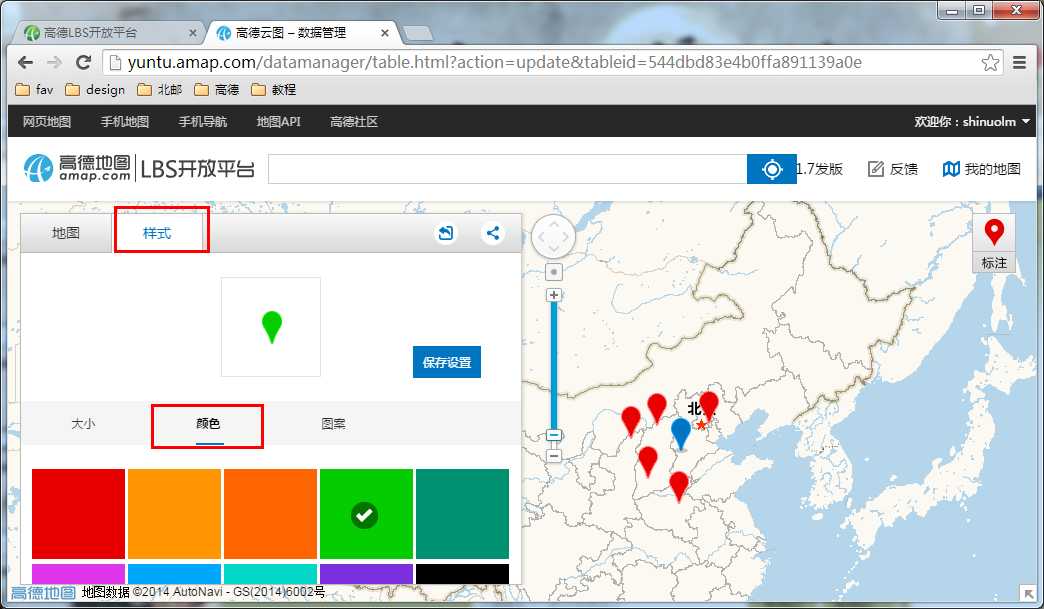Bookmark page using star icon
This screenshot has width=1044, height=609.
tap(990, 63)
